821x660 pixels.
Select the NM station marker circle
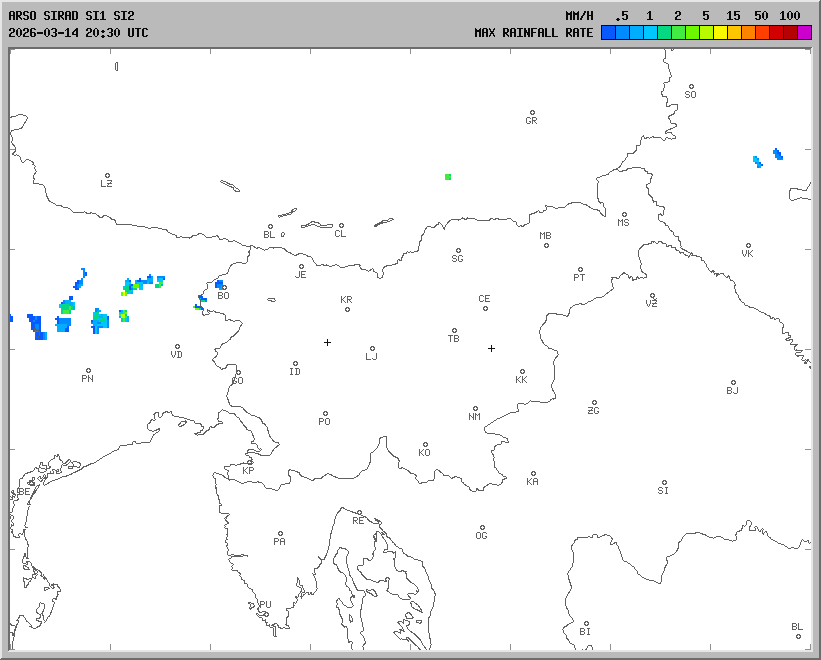click(x=475, y=409)
